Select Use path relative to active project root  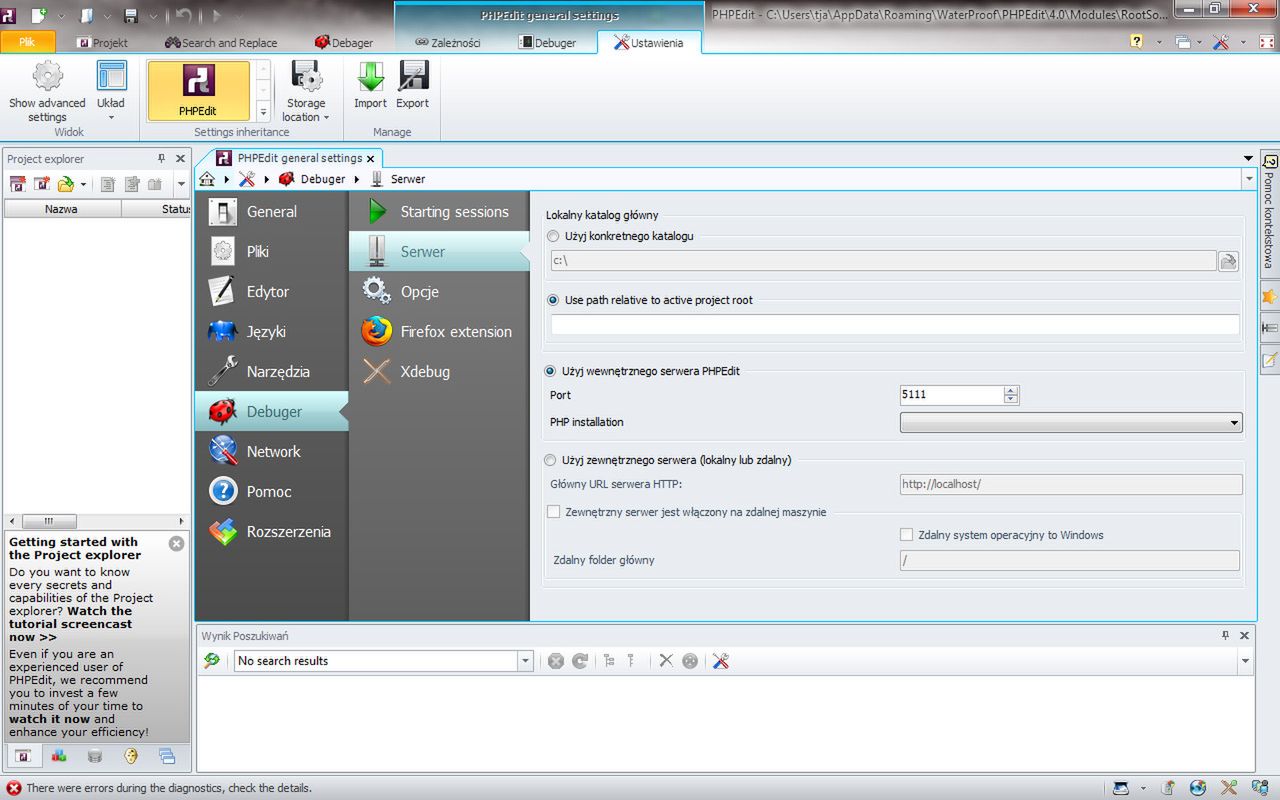[554, 300]
